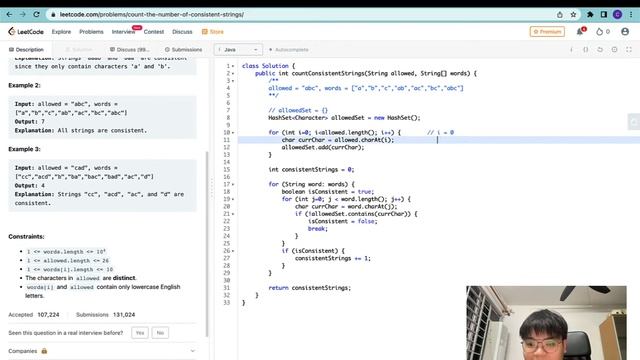The height and width of the screenshot is (360, 640).
Task: Click the streak fire counter icon
Action: tap(600, 31)
